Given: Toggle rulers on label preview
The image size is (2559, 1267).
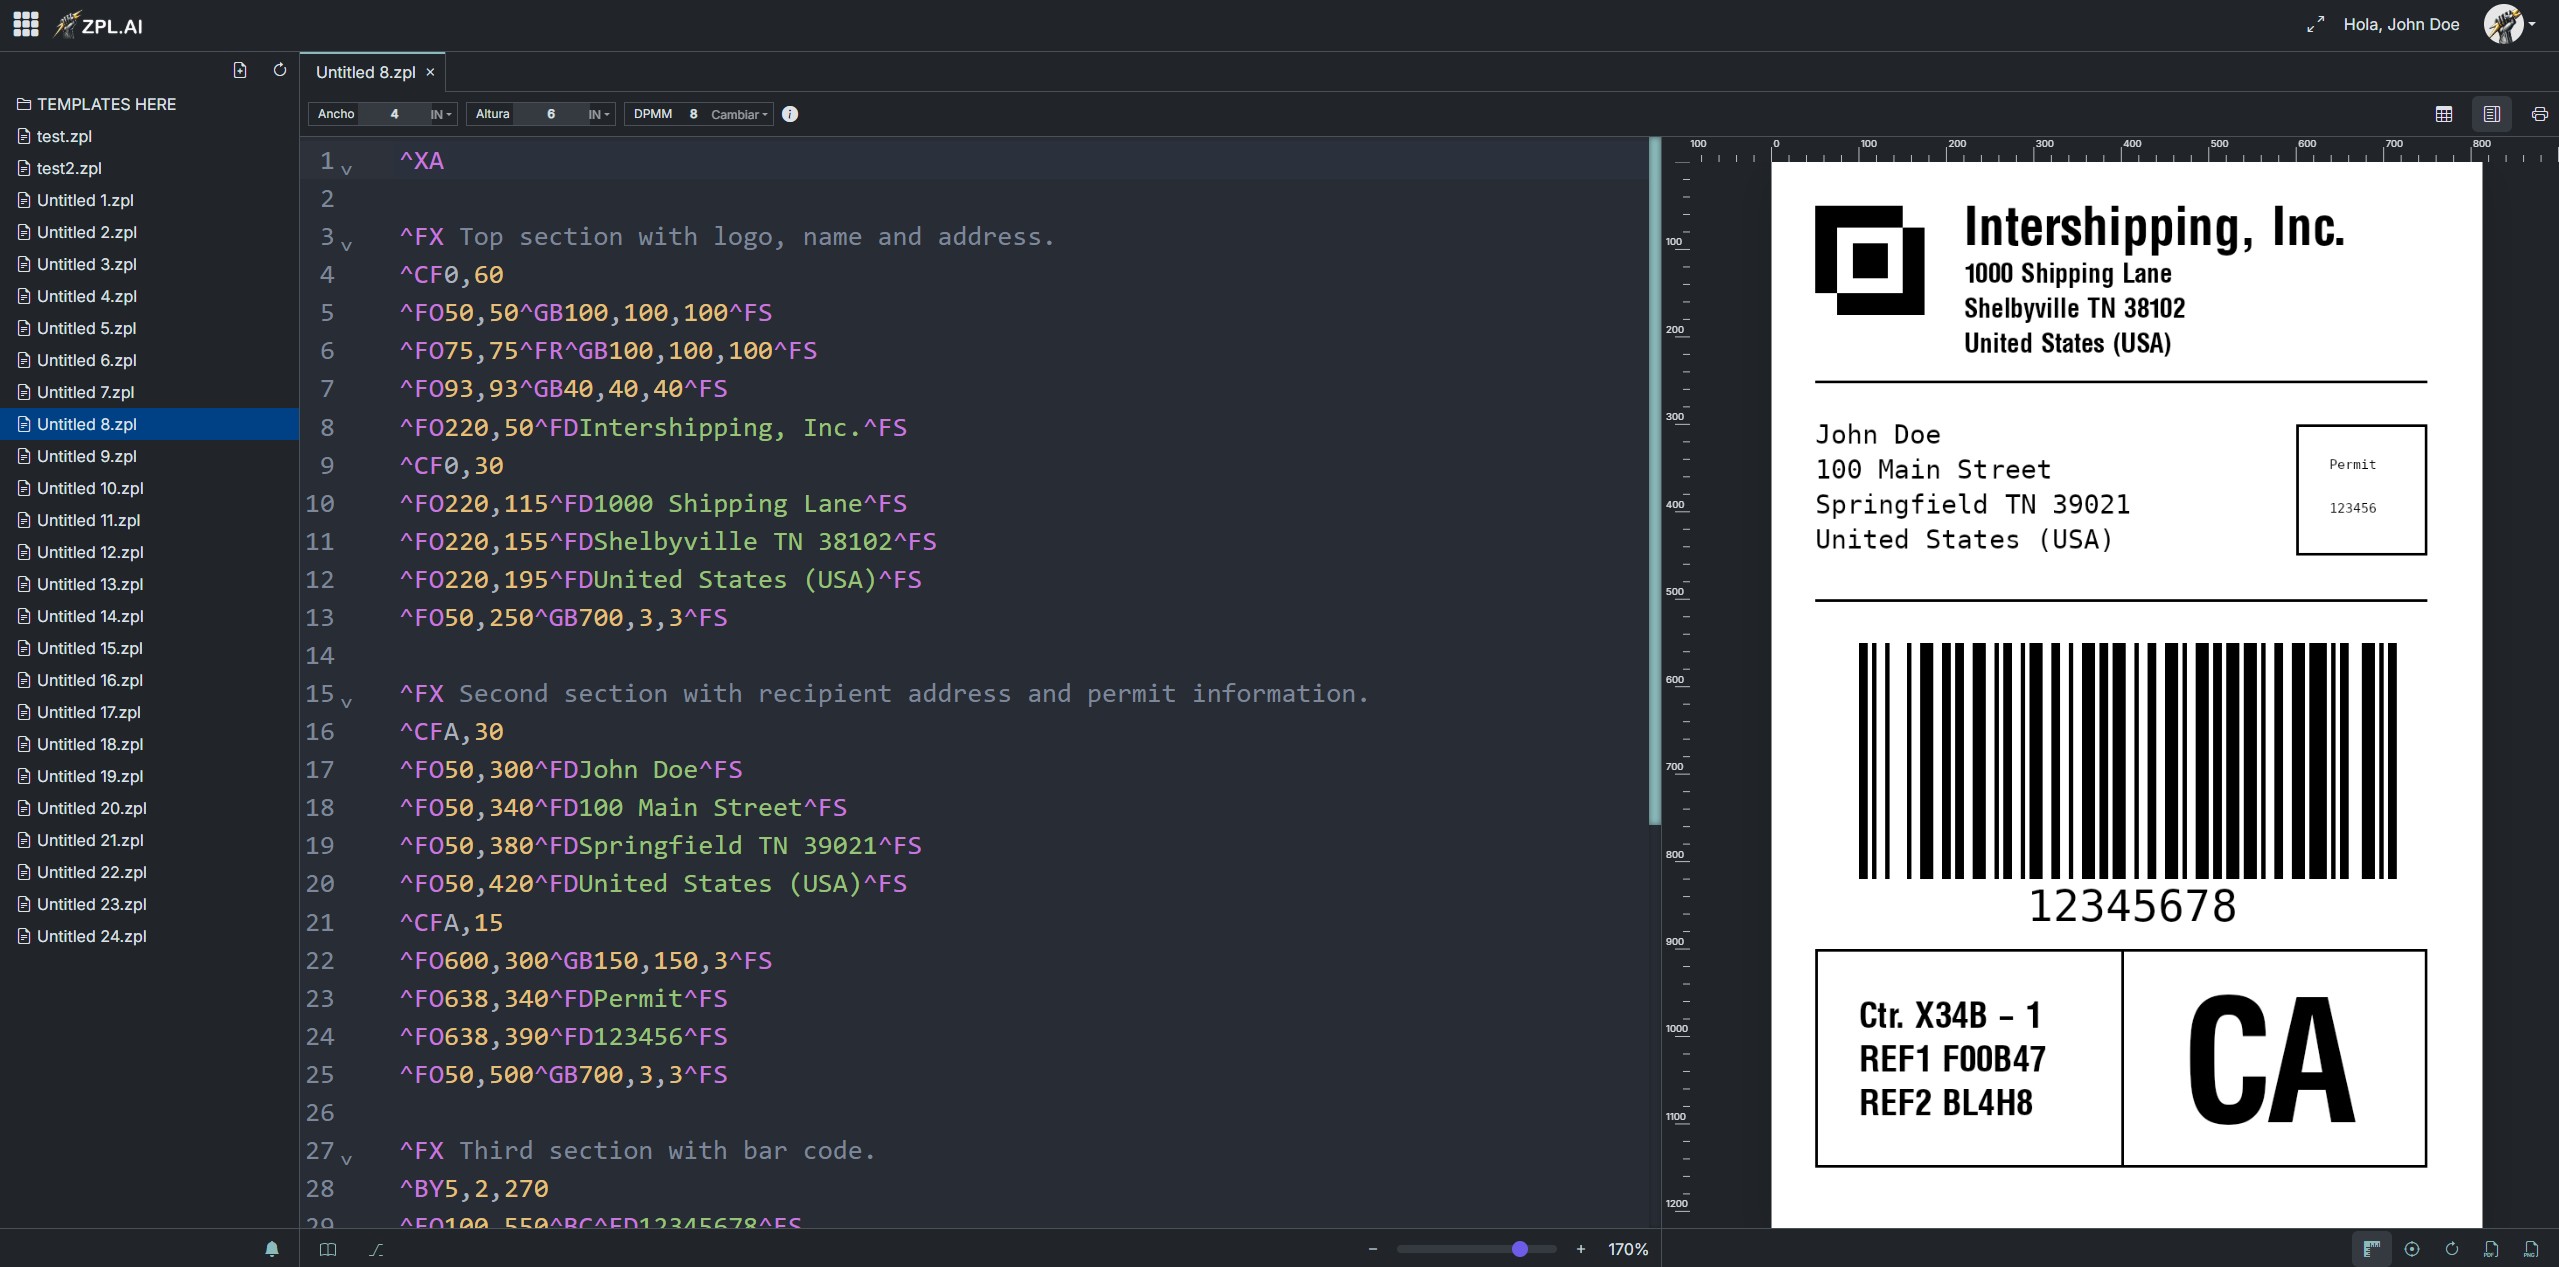Looking at the screenshot, I should pyautogui.click(x=2372, y=1249).
